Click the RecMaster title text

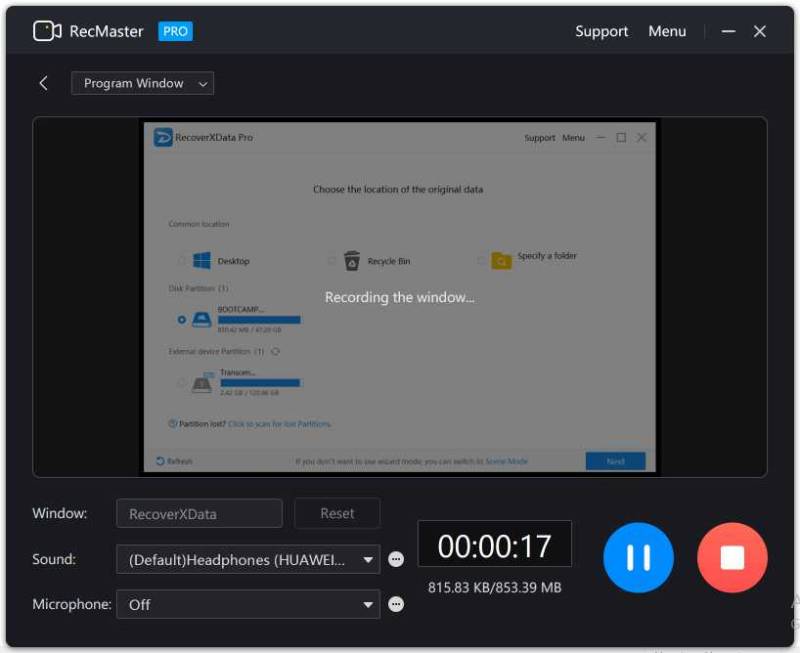point(106,32)
